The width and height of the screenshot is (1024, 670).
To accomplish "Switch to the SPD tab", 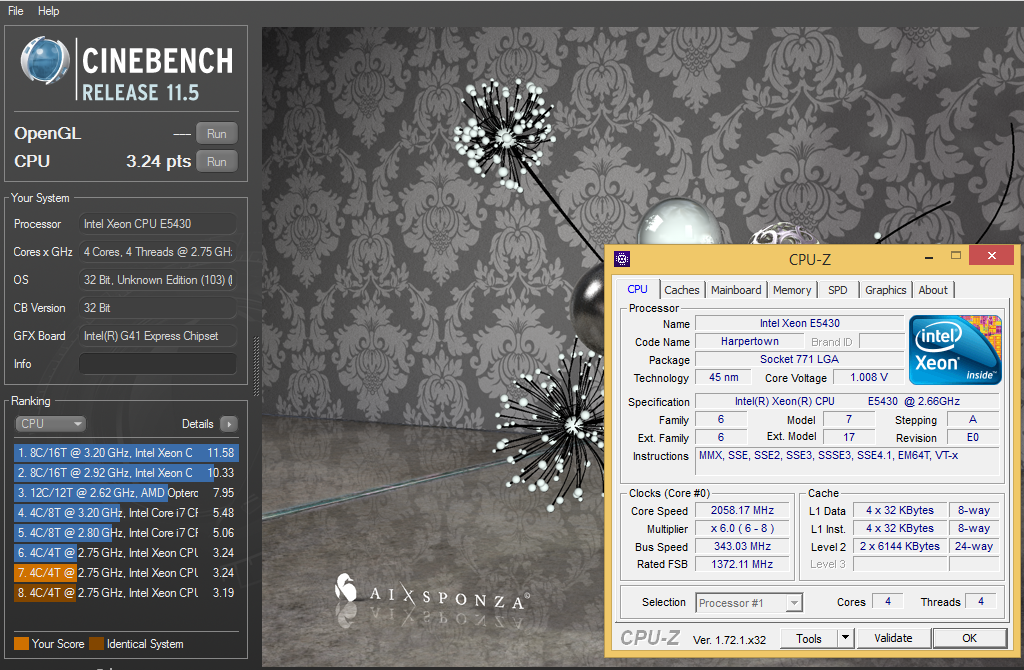I will 837,290.
